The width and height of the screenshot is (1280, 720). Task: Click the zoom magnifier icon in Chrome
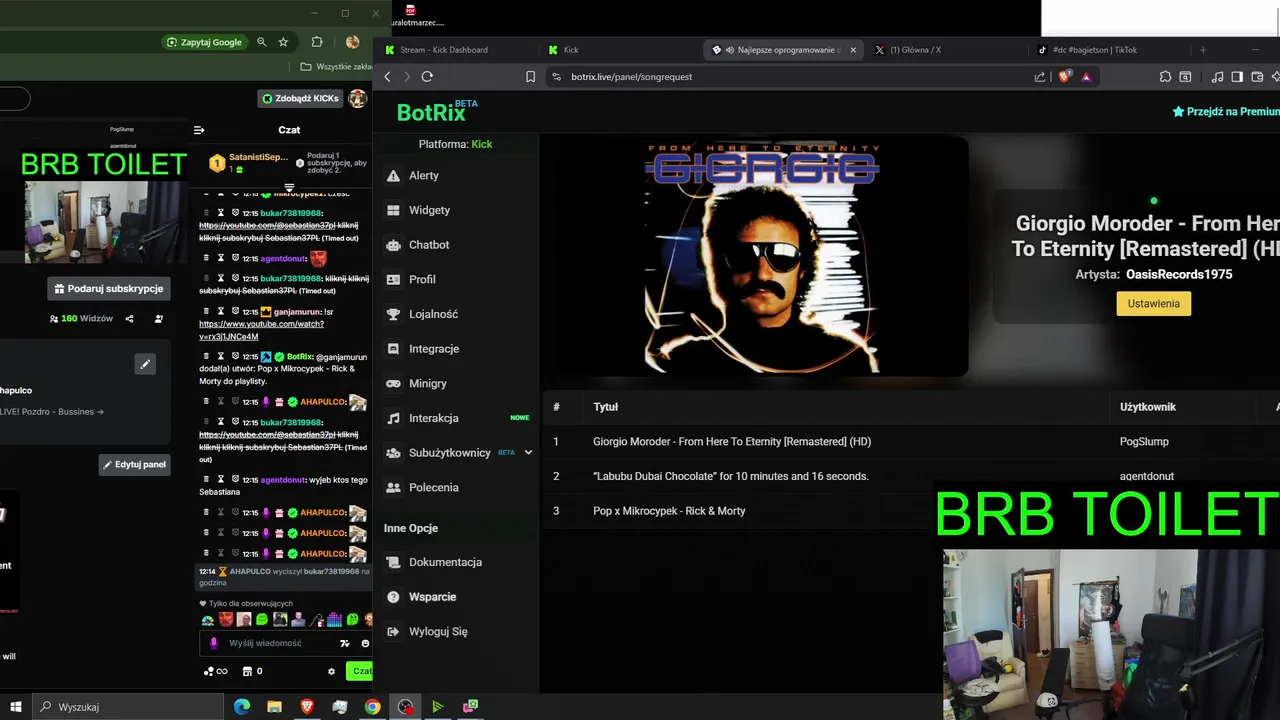pyautogui.click(x=261, y=42)
